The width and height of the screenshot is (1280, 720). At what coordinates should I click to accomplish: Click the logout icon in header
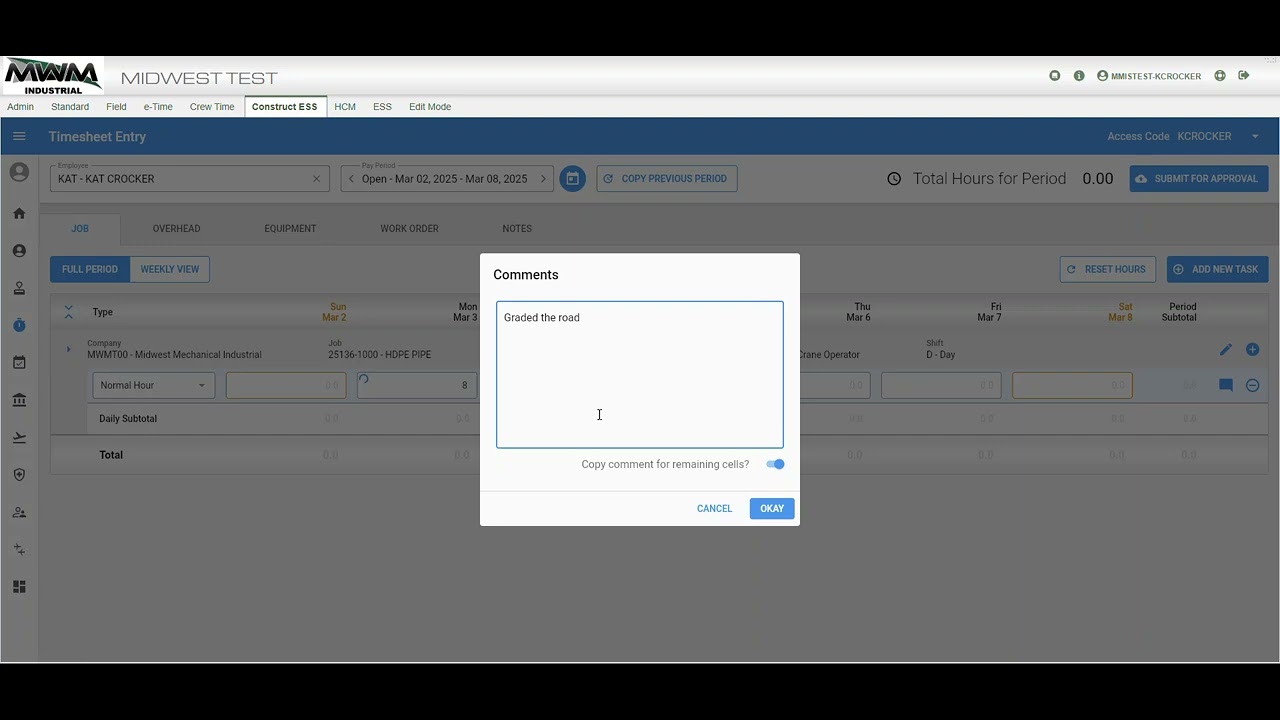point(1244,76)
